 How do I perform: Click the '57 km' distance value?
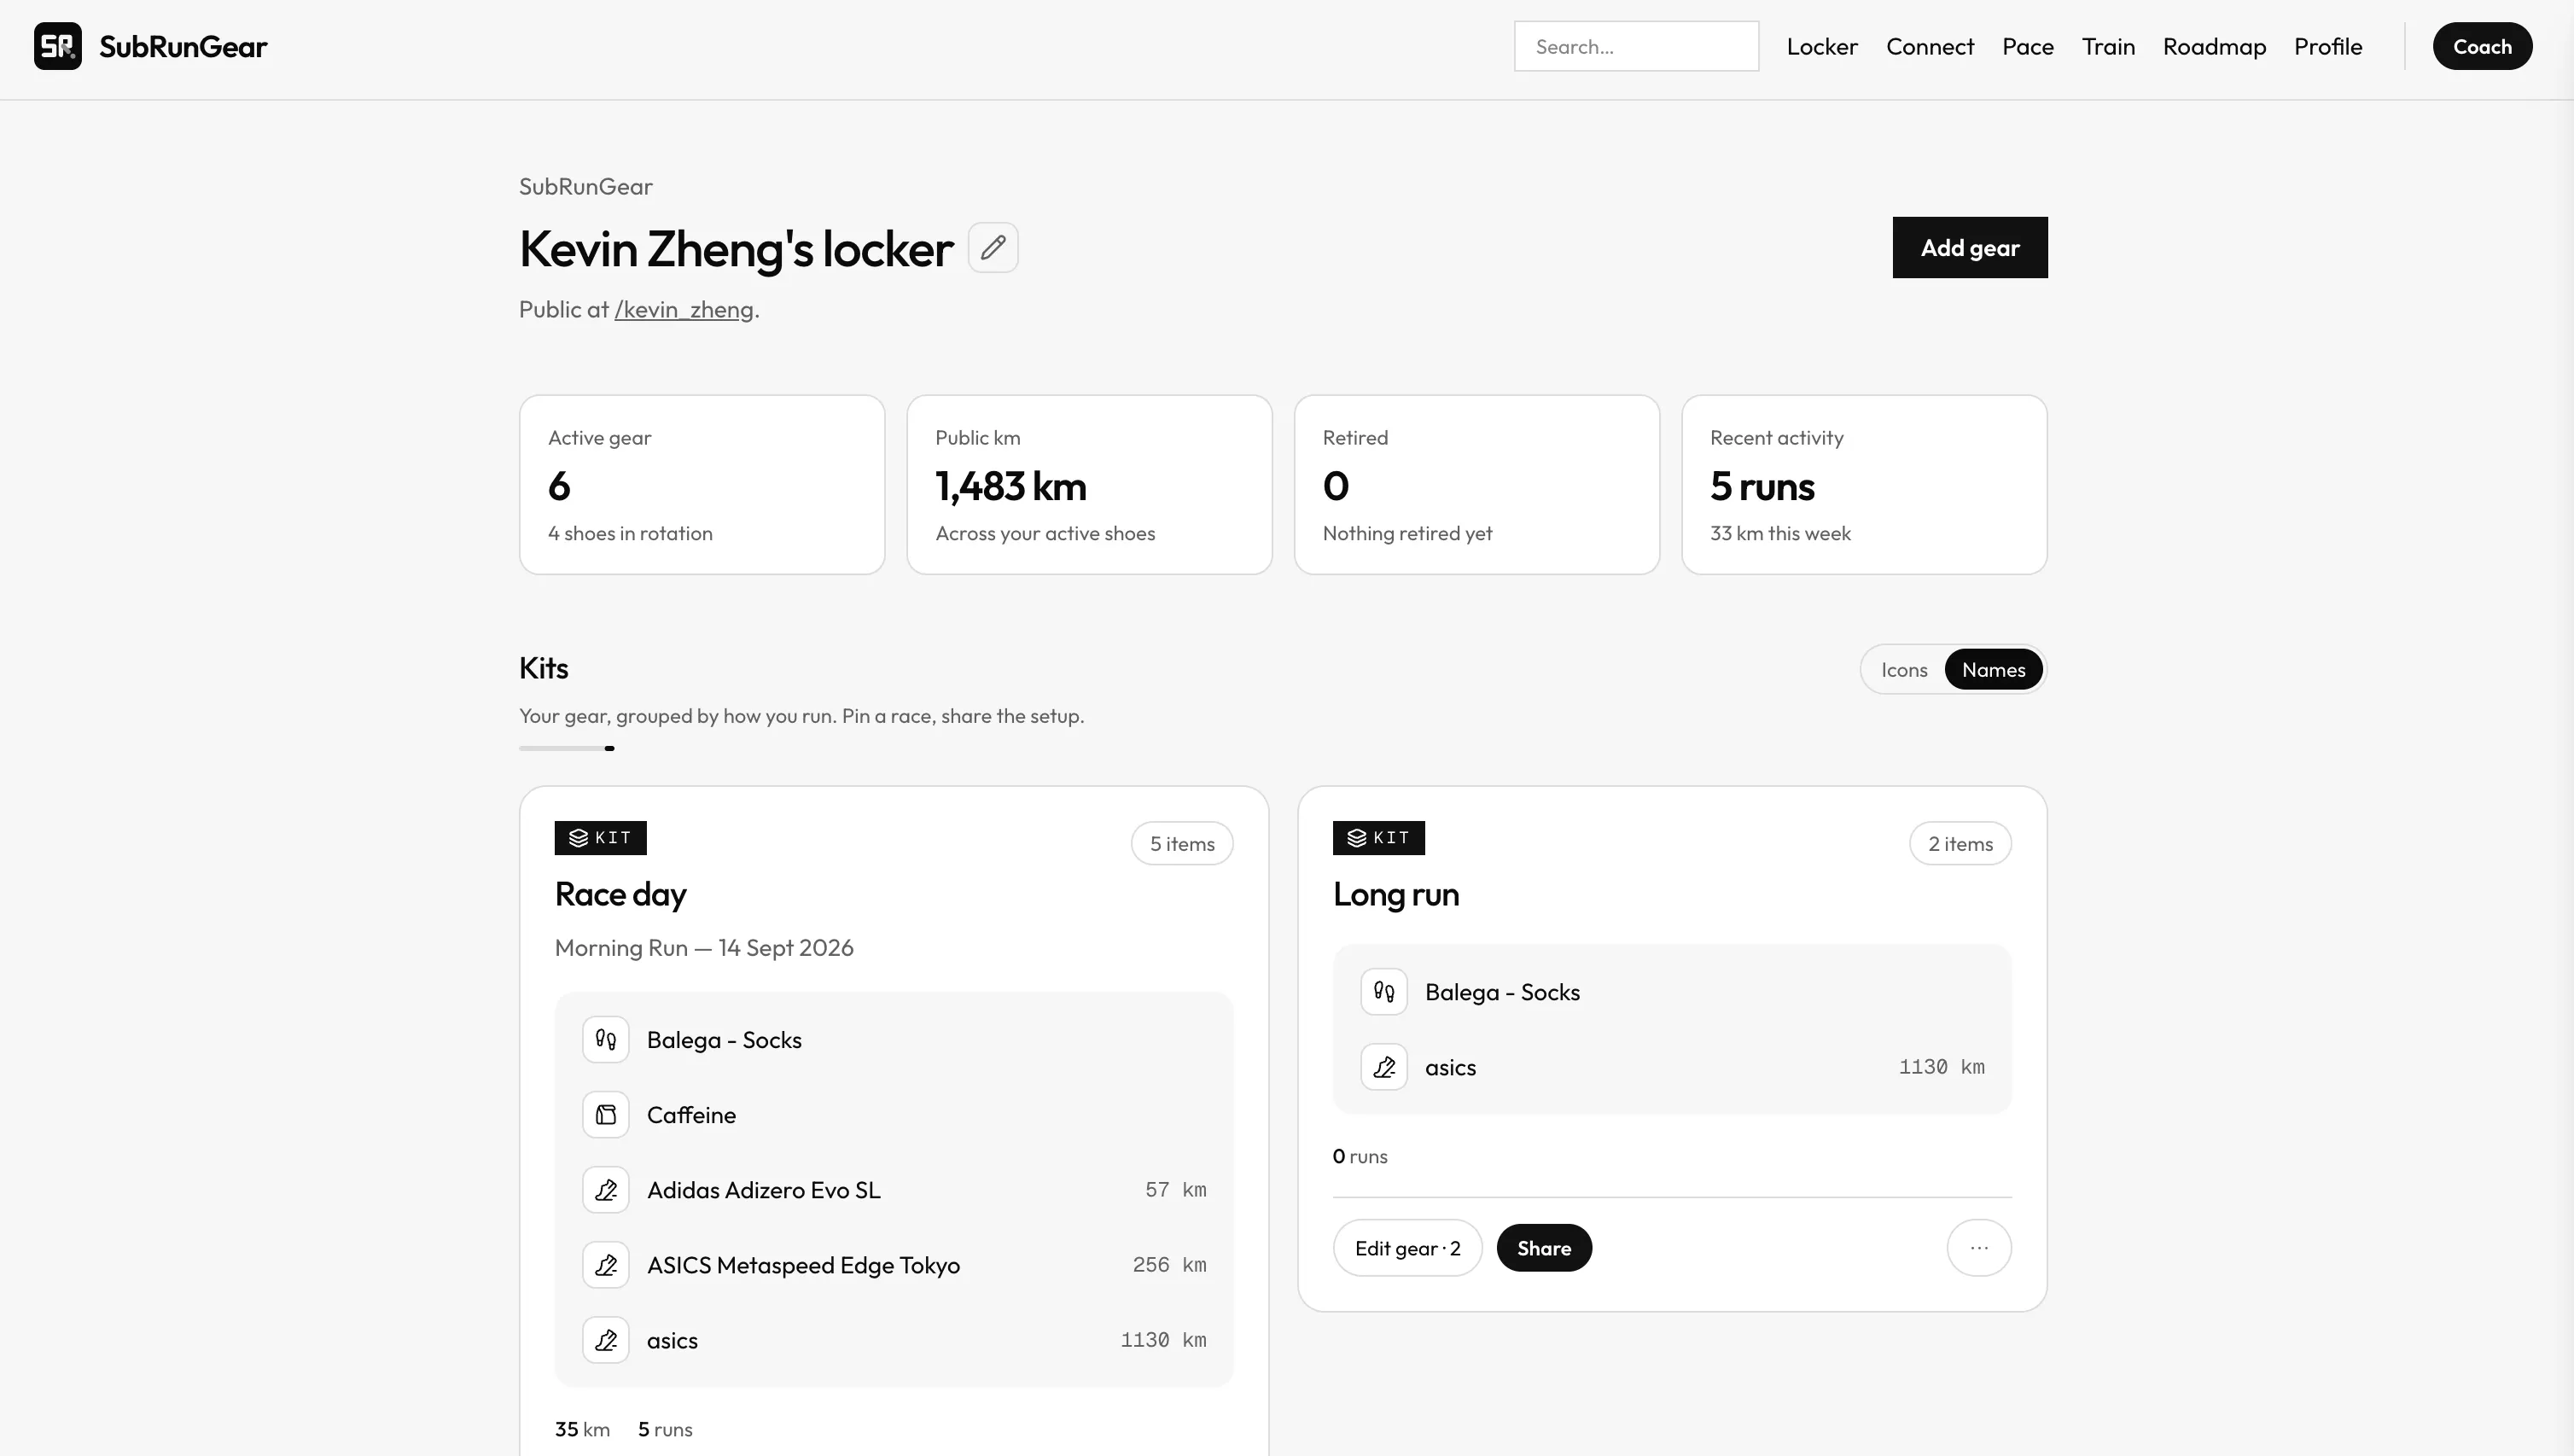pyautogui.click(x=1176, y=1190)
